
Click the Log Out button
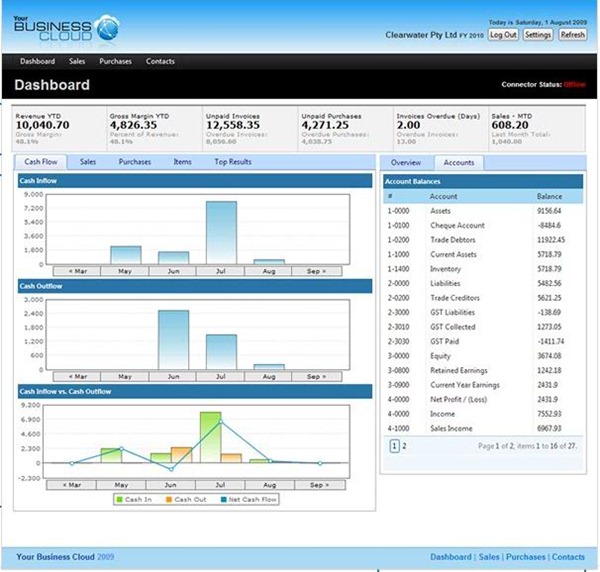(503, 35)
